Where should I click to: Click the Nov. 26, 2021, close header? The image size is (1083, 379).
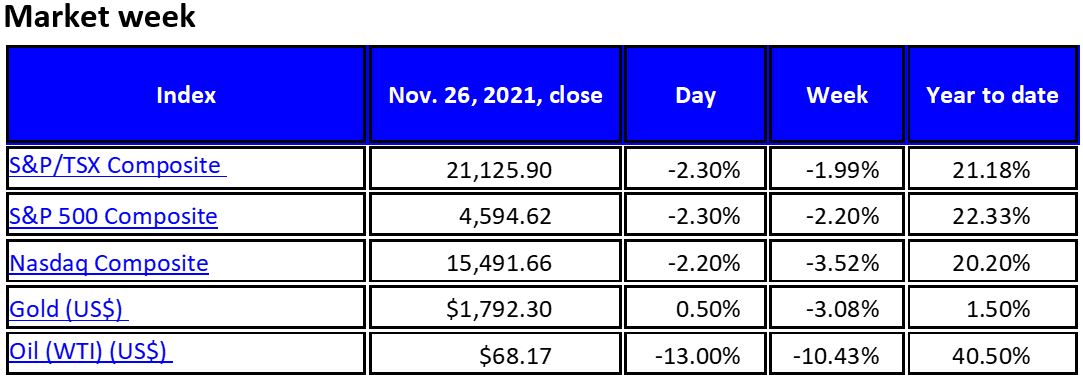[x=495, y=95]
